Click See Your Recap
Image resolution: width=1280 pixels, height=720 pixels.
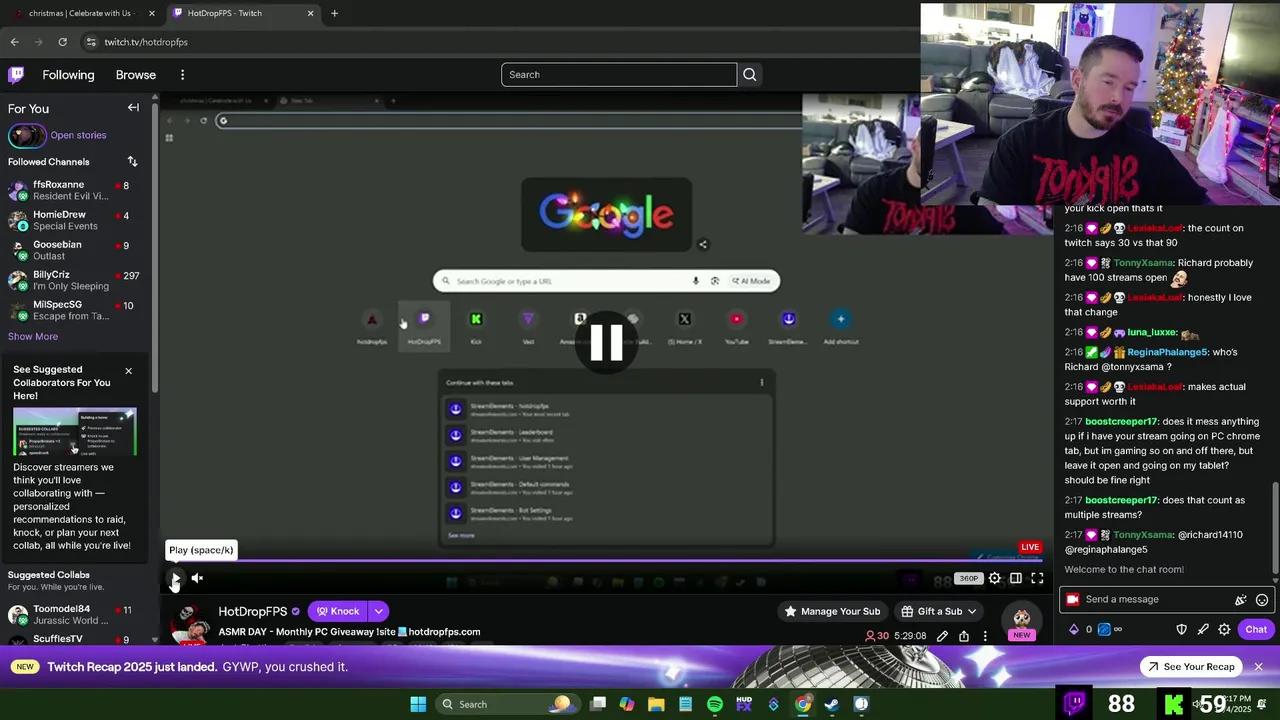point(1190,667)
